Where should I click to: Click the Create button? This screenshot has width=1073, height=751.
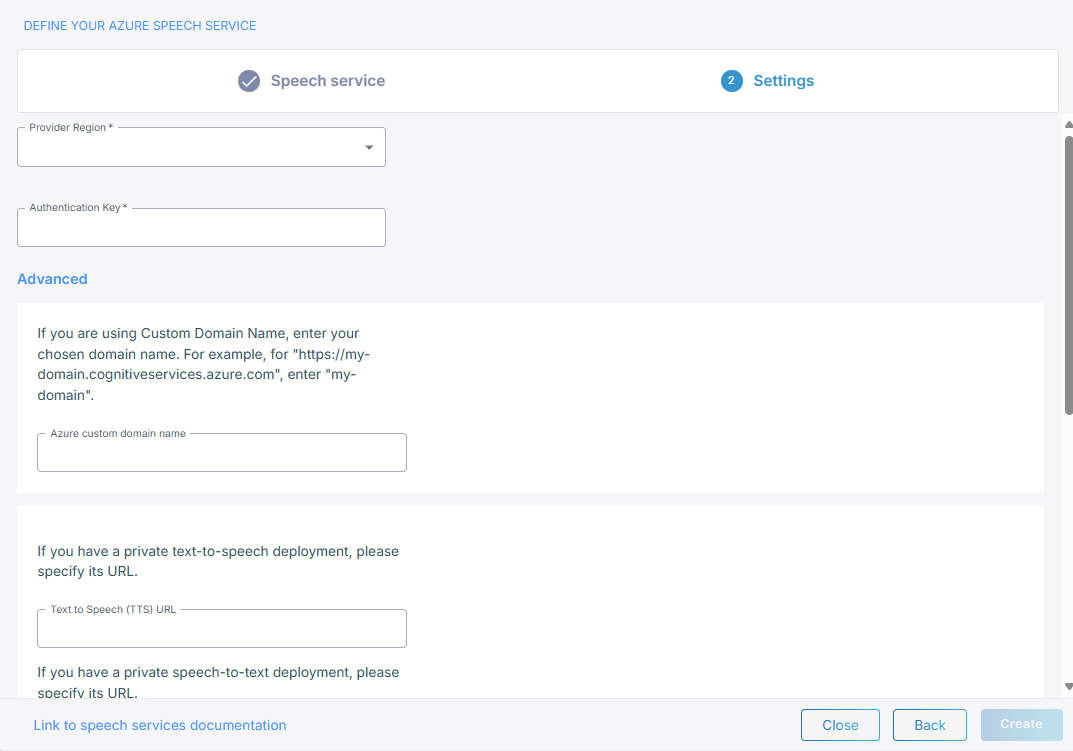1021,724
